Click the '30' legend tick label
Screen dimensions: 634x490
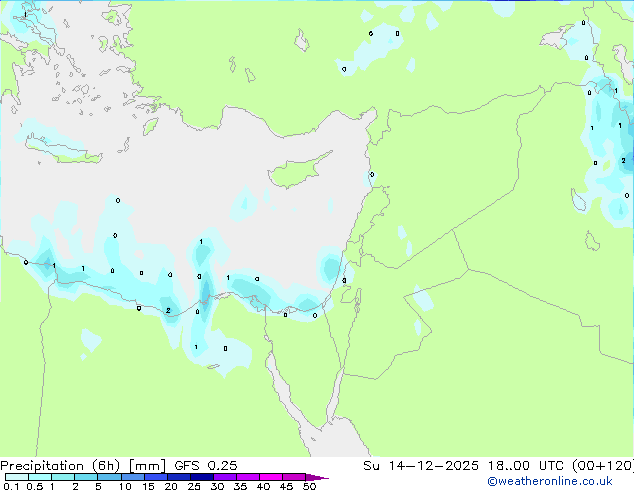(x=217, y=486)
